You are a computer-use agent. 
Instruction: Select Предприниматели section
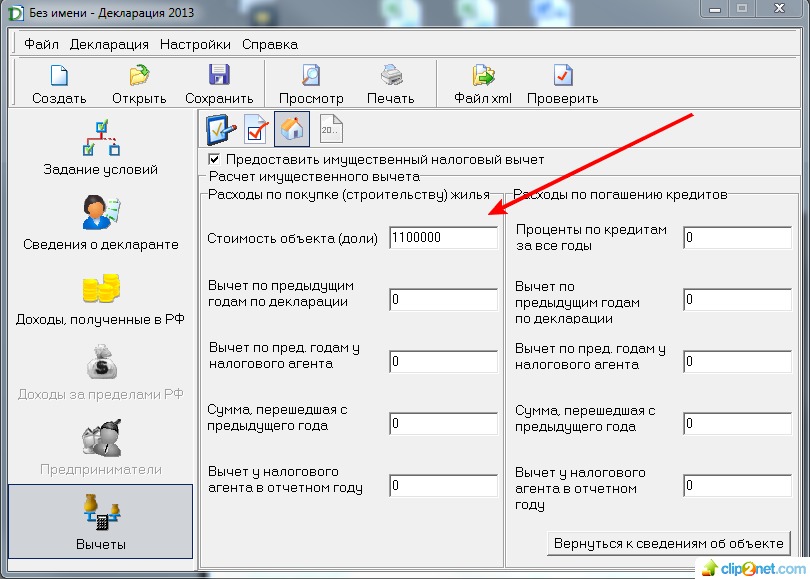point(101,448)
